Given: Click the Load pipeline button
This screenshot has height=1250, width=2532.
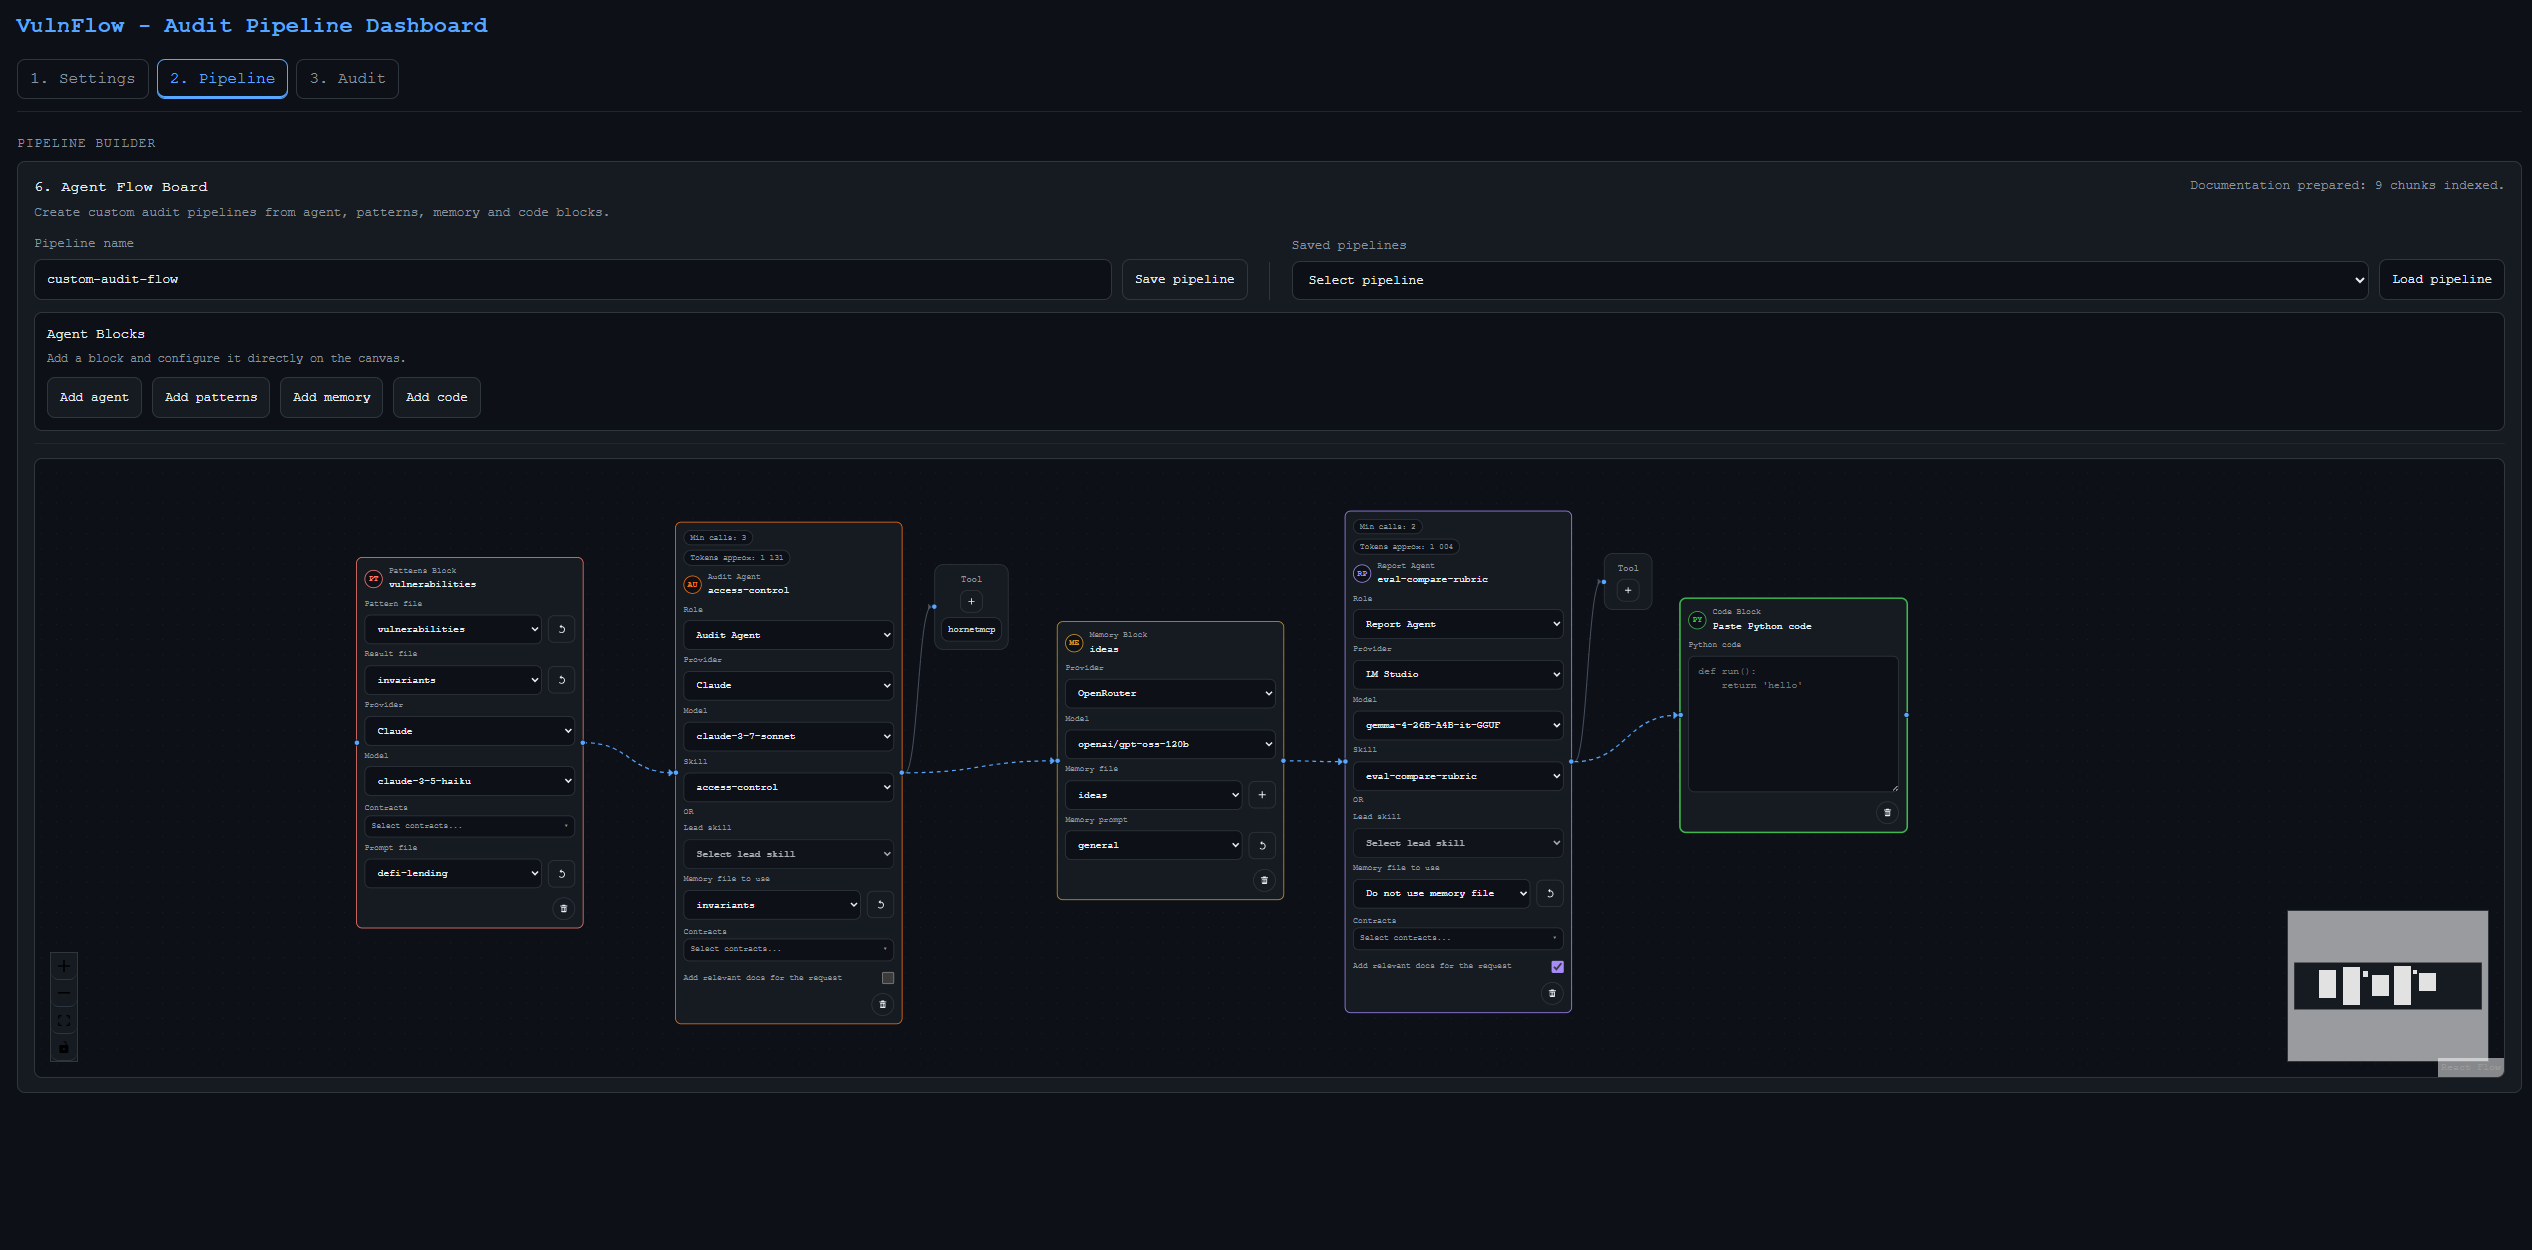Looking at the screenshot, I should point(2441,279).
